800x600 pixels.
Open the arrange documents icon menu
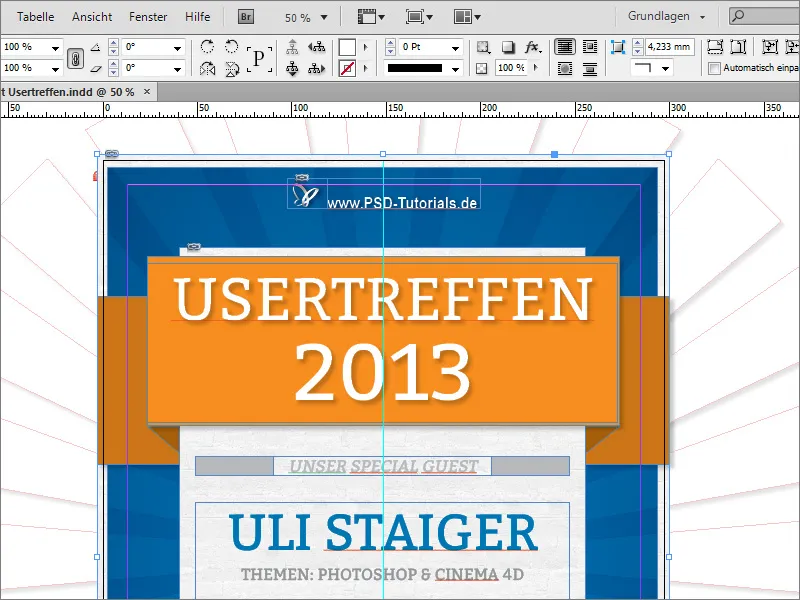click(x=467, y=17)
